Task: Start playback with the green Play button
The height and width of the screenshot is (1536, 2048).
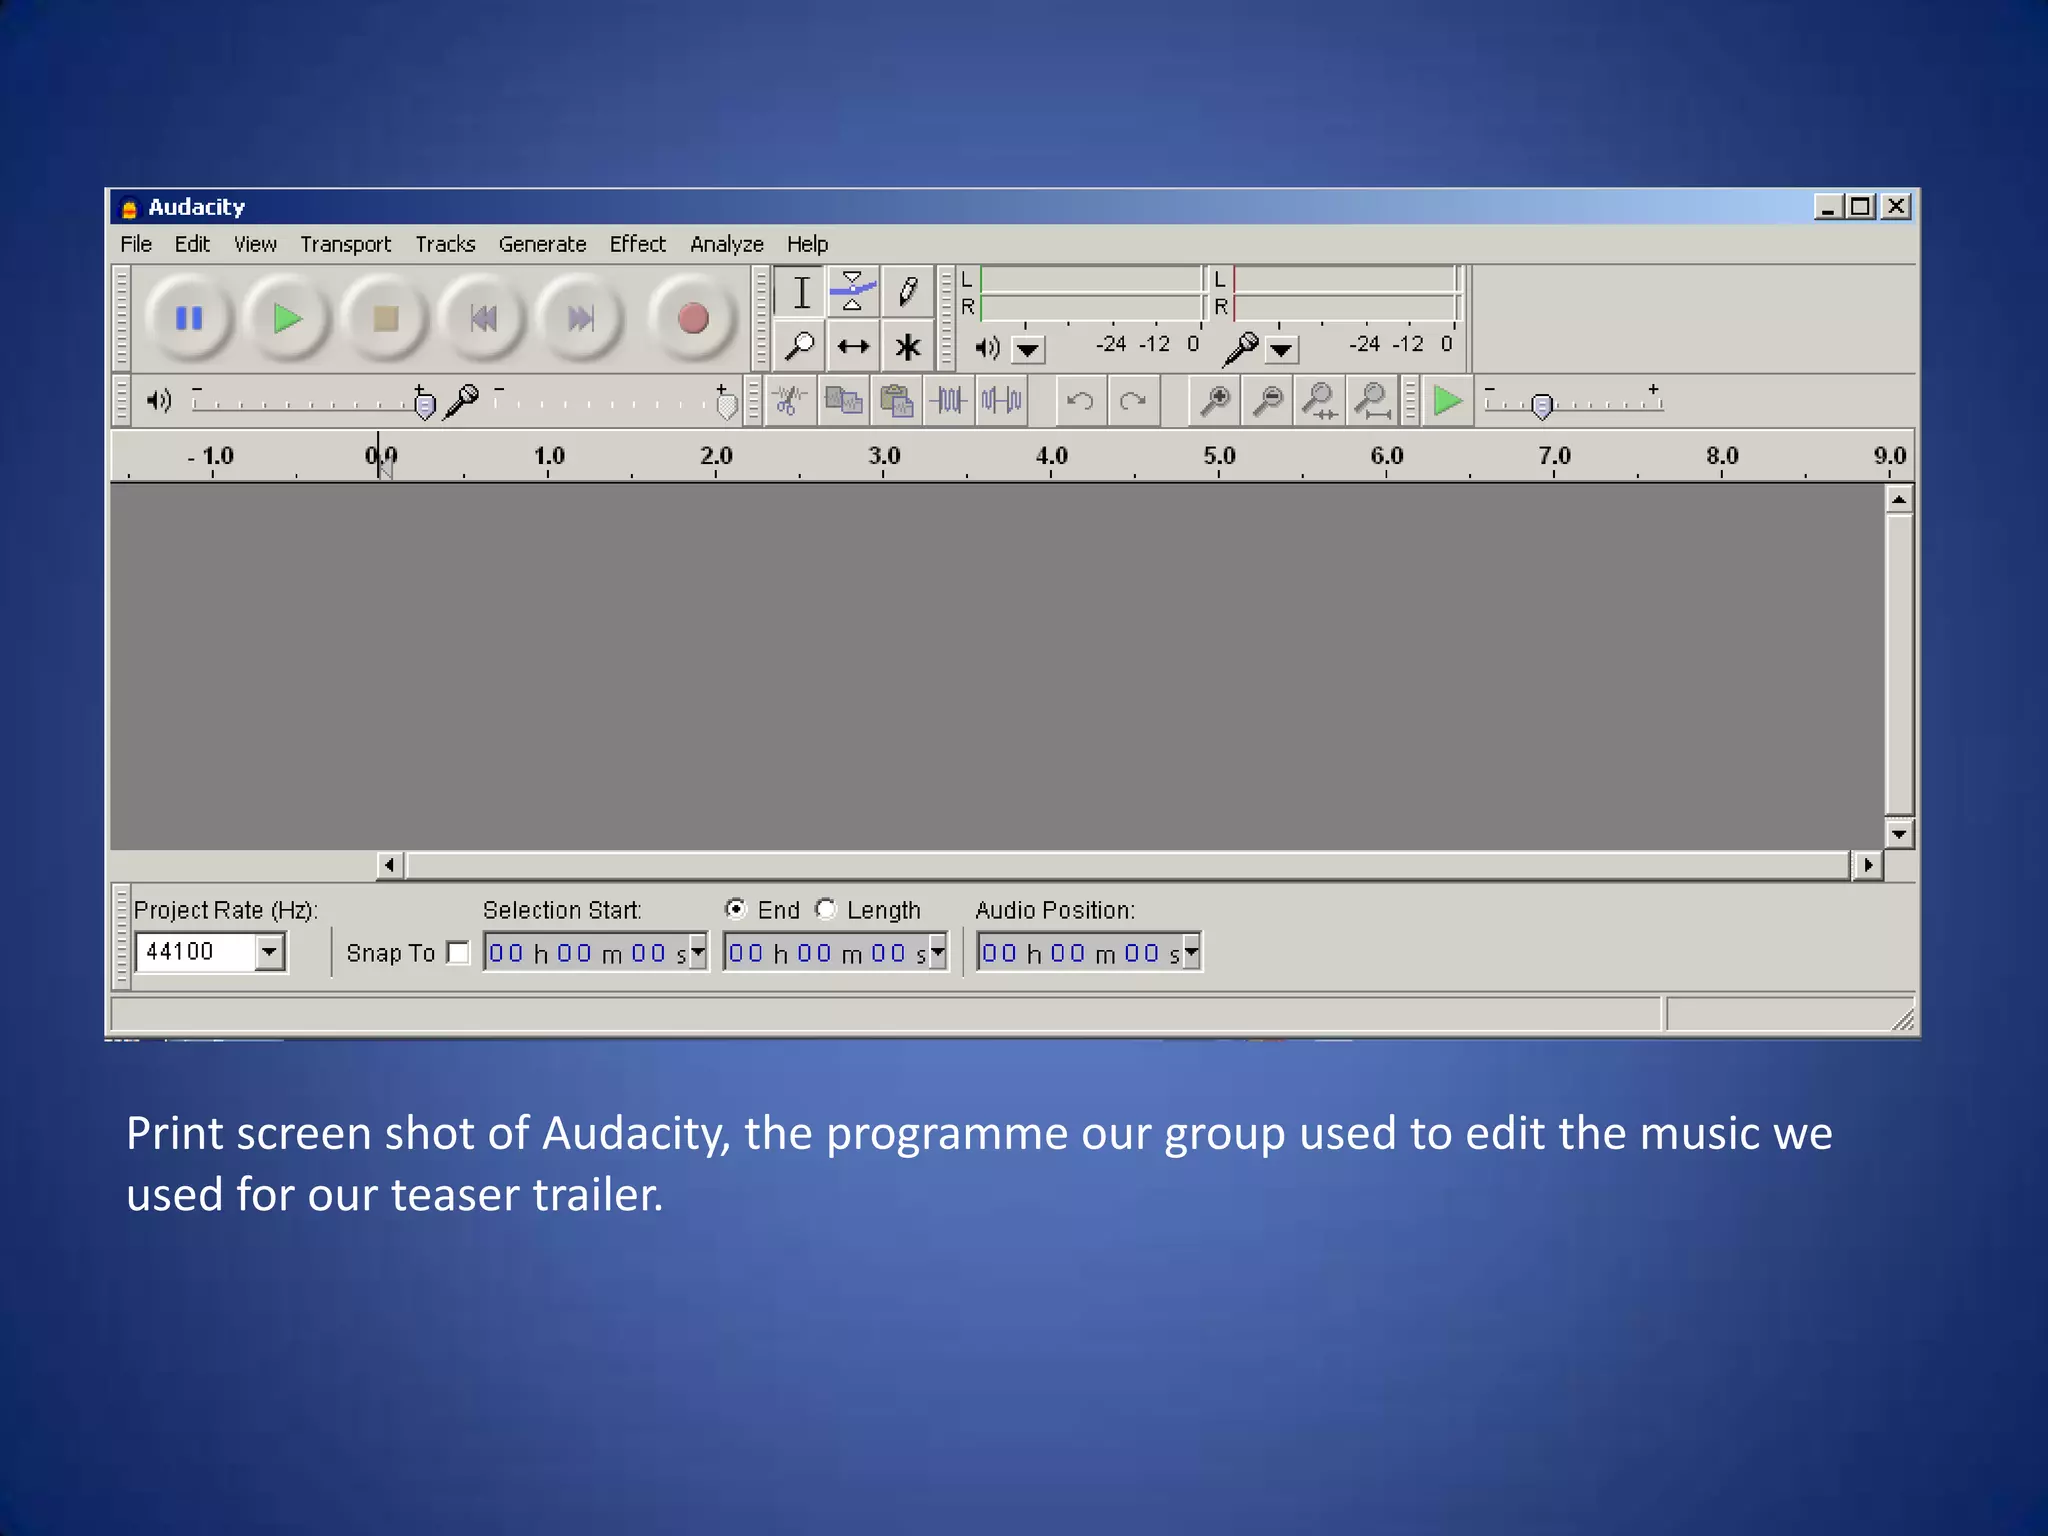Action: (287, 319)
